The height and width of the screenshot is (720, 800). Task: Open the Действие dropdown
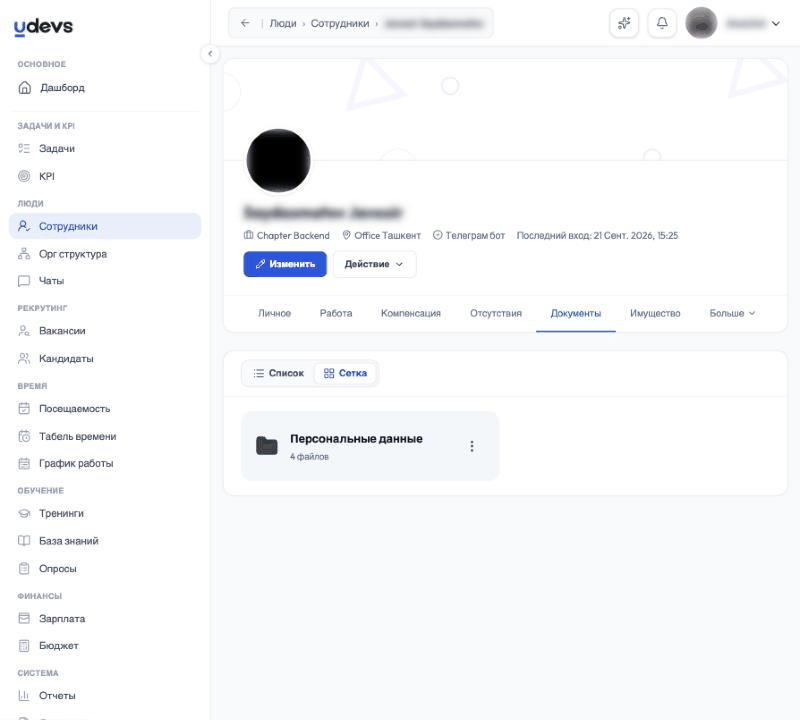374,264
